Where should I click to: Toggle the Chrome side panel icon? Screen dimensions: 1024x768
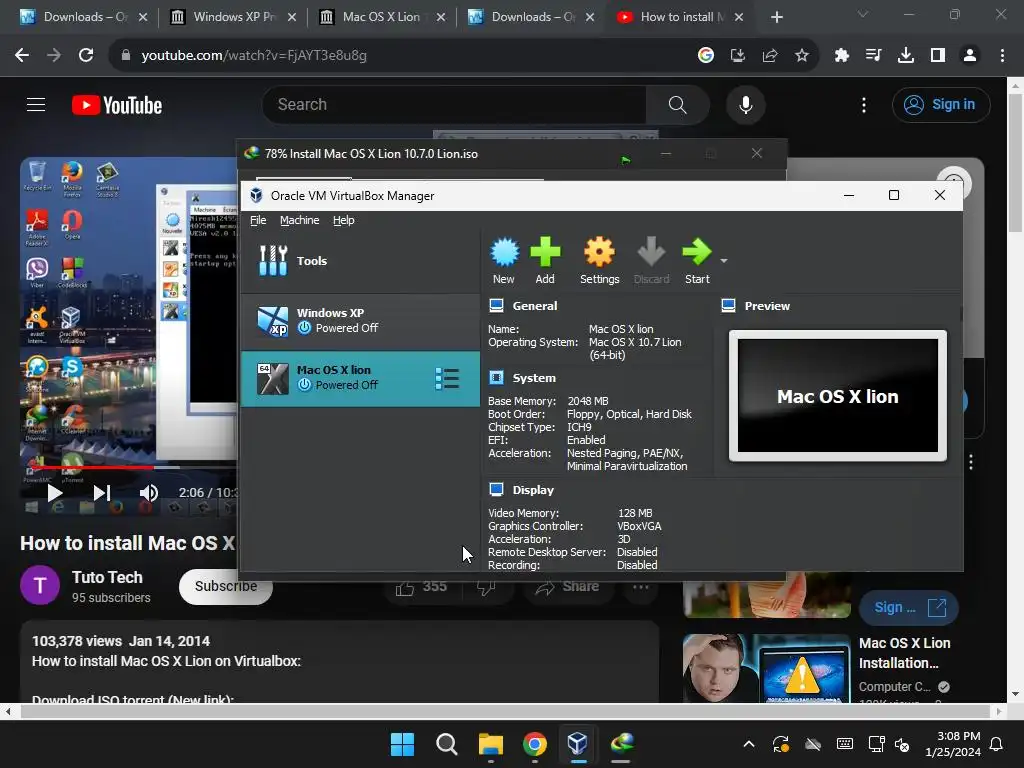coord(938,56)
